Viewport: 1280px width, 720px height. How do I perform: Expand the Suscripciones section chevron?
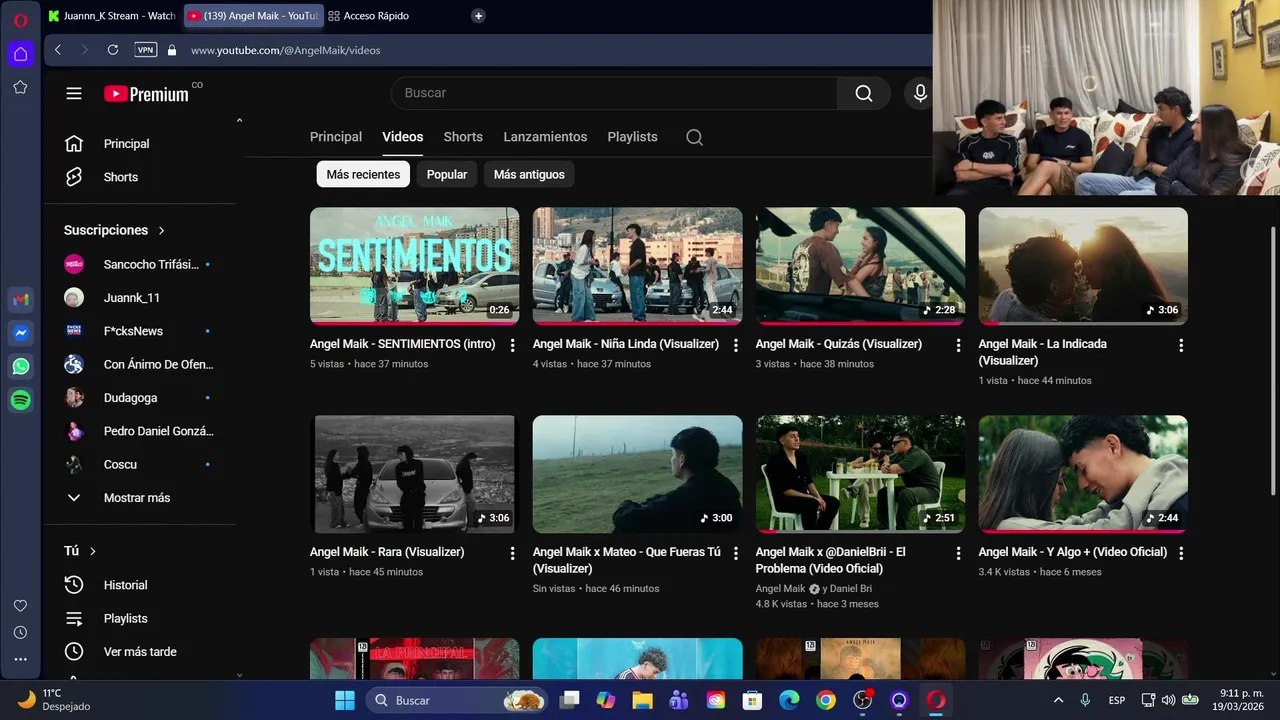(161, 230)
